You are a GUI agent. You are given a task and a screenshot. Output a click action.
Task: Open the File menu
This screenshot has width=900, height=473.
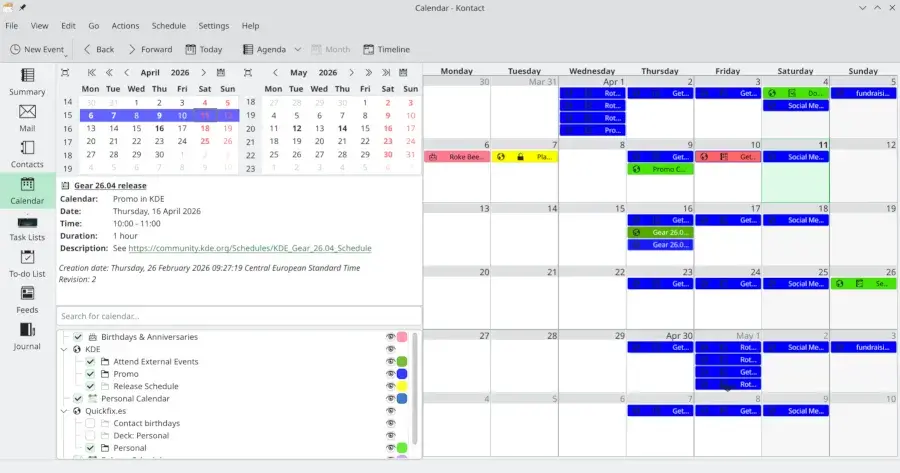click(x=11, y=26)
